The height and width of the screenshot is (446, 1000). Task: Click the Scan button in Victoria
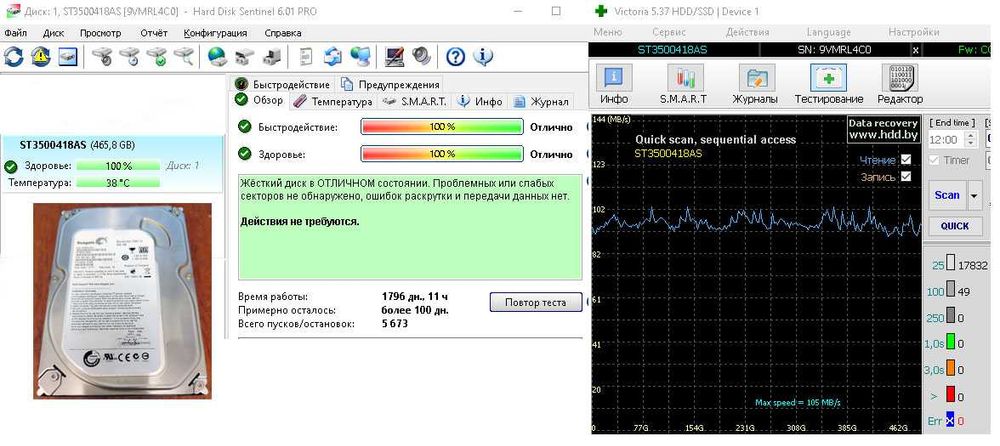click(947, 195)
